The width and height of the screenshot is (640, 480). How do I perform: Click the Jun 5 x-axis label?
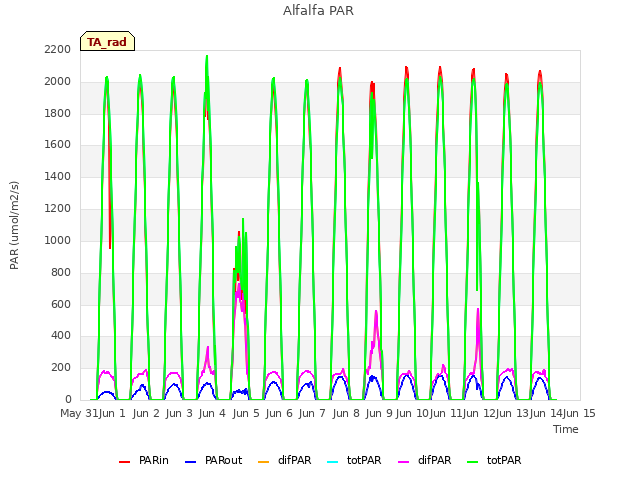246,413
